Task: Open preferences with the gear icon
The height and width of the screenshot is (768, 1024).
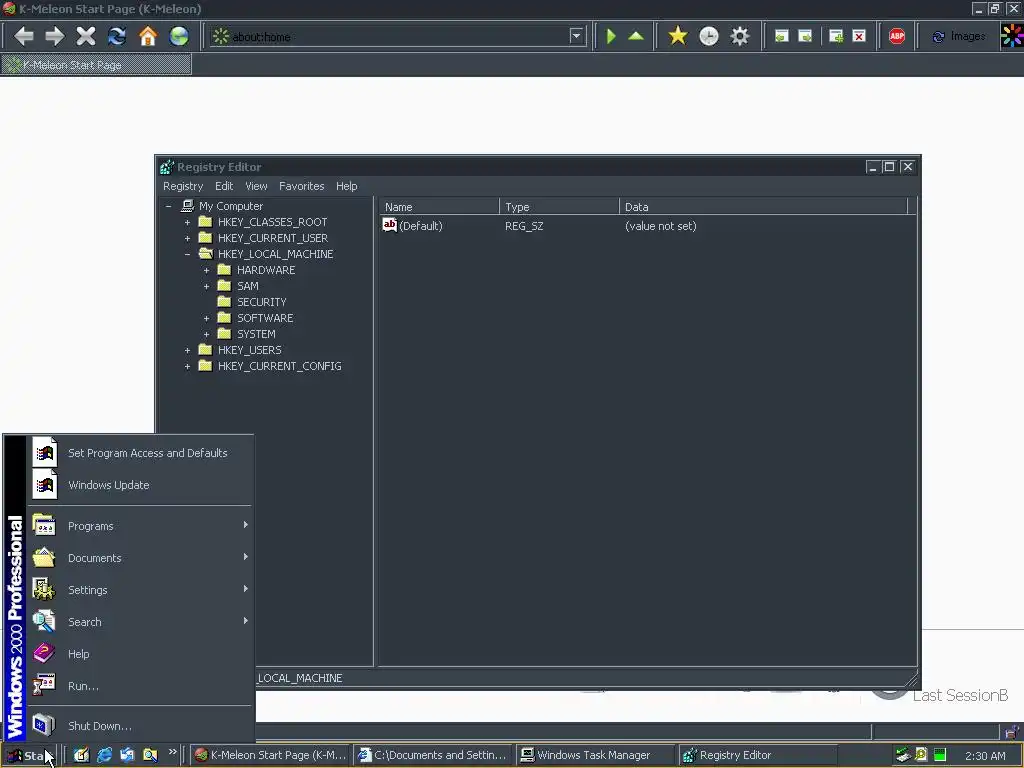Action: click(x=740, y=36)
